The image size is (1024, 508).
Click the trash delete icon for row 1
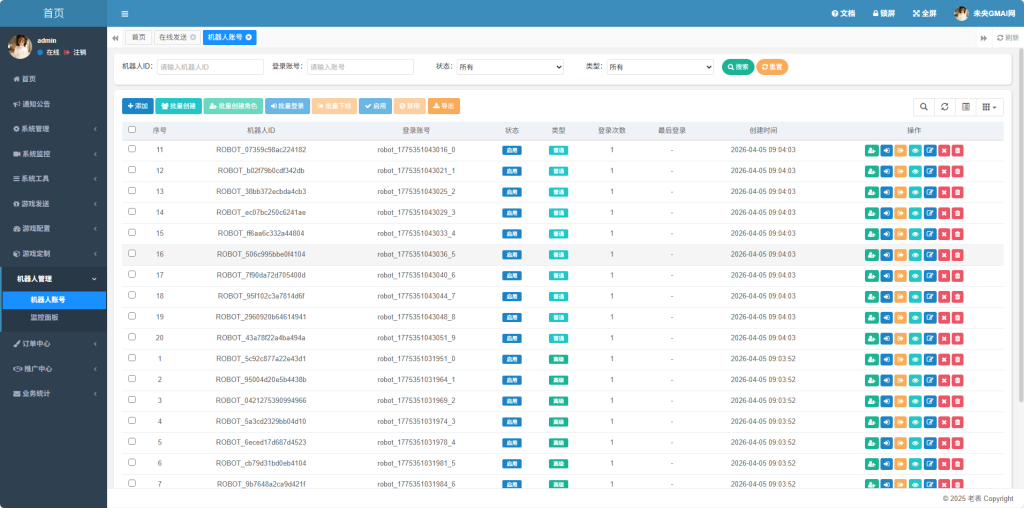pos(957,359)
